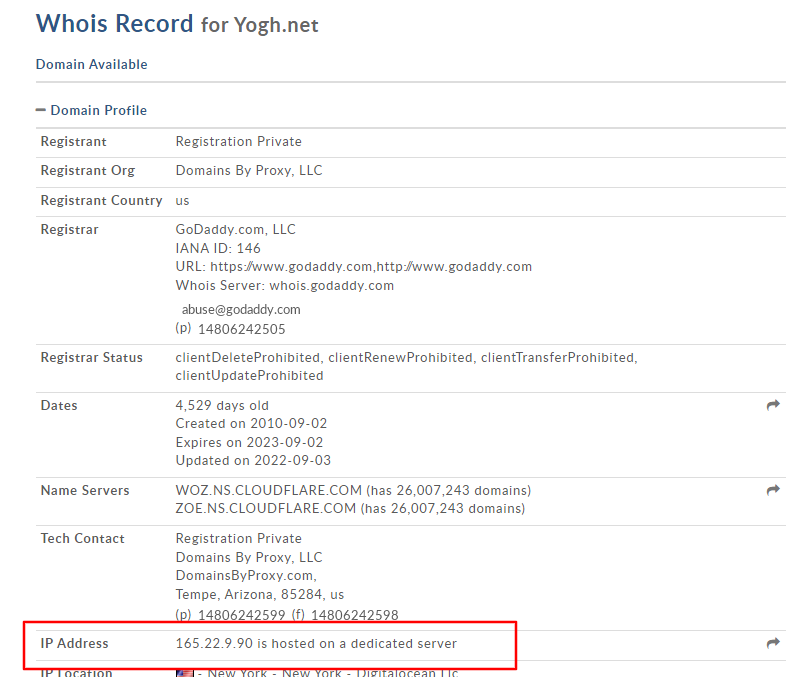Click the domain count beside WOZ.NS.CLOUDFLARE.COM
This screenshot has height=677, width=812.
[448, 490]
